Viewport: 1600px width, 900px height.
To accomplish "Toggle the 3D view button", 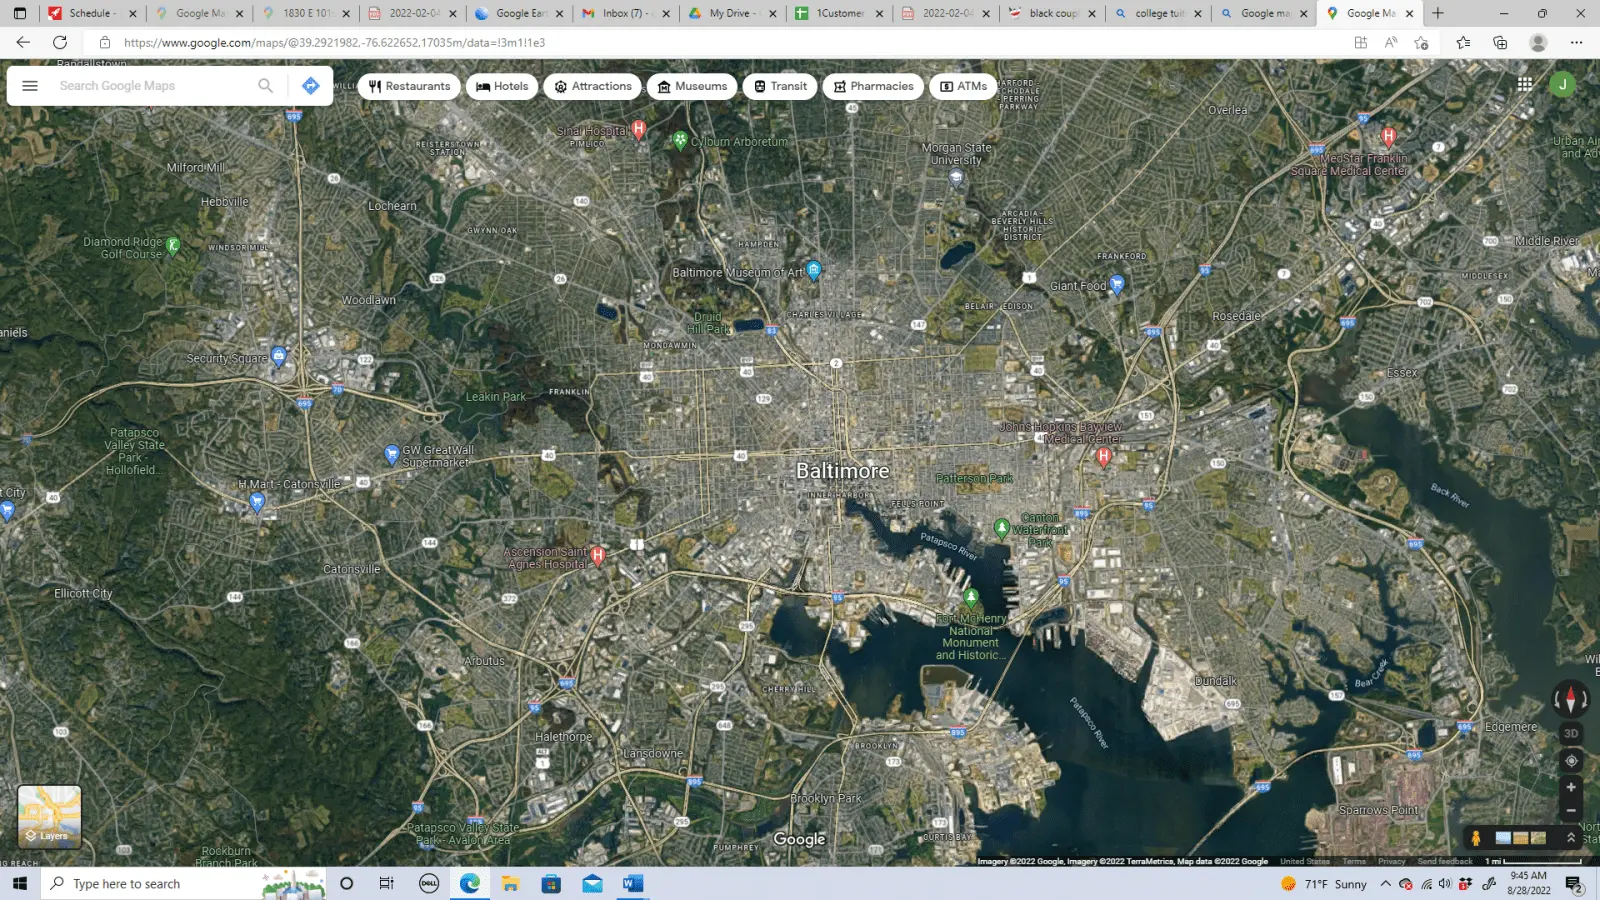I will click(x=1571, y=733).
